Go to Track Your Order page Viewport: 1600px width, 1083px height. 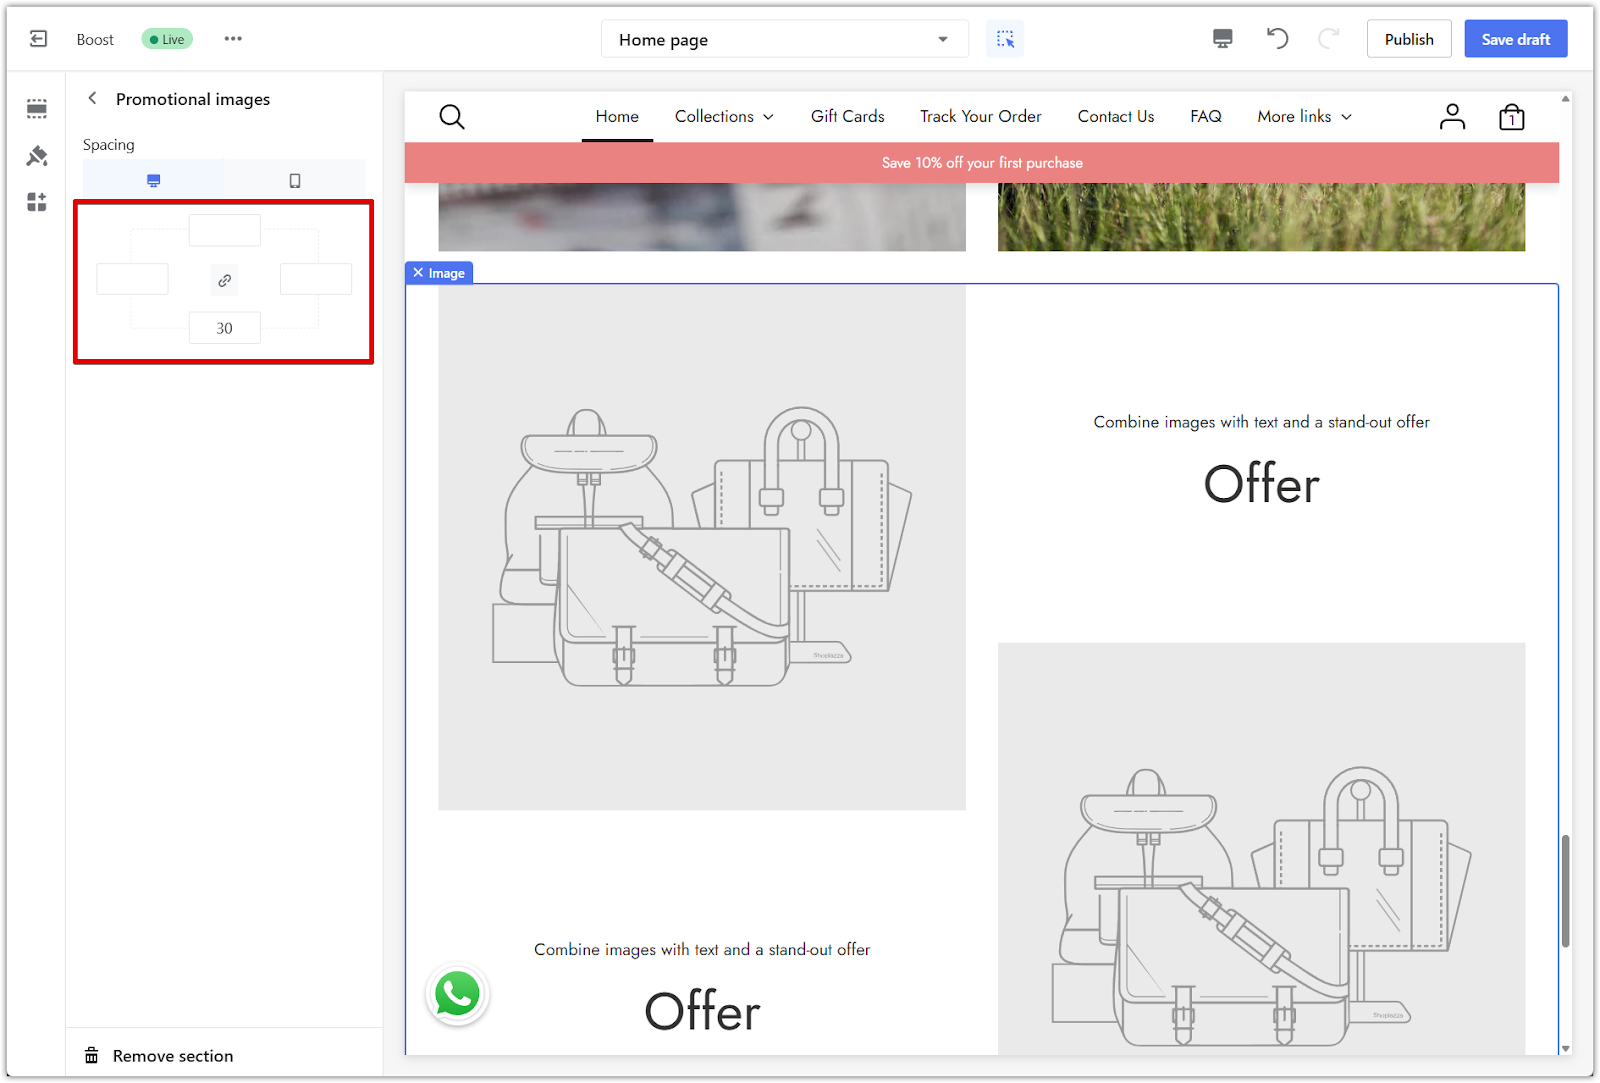(x=980, y=117)
